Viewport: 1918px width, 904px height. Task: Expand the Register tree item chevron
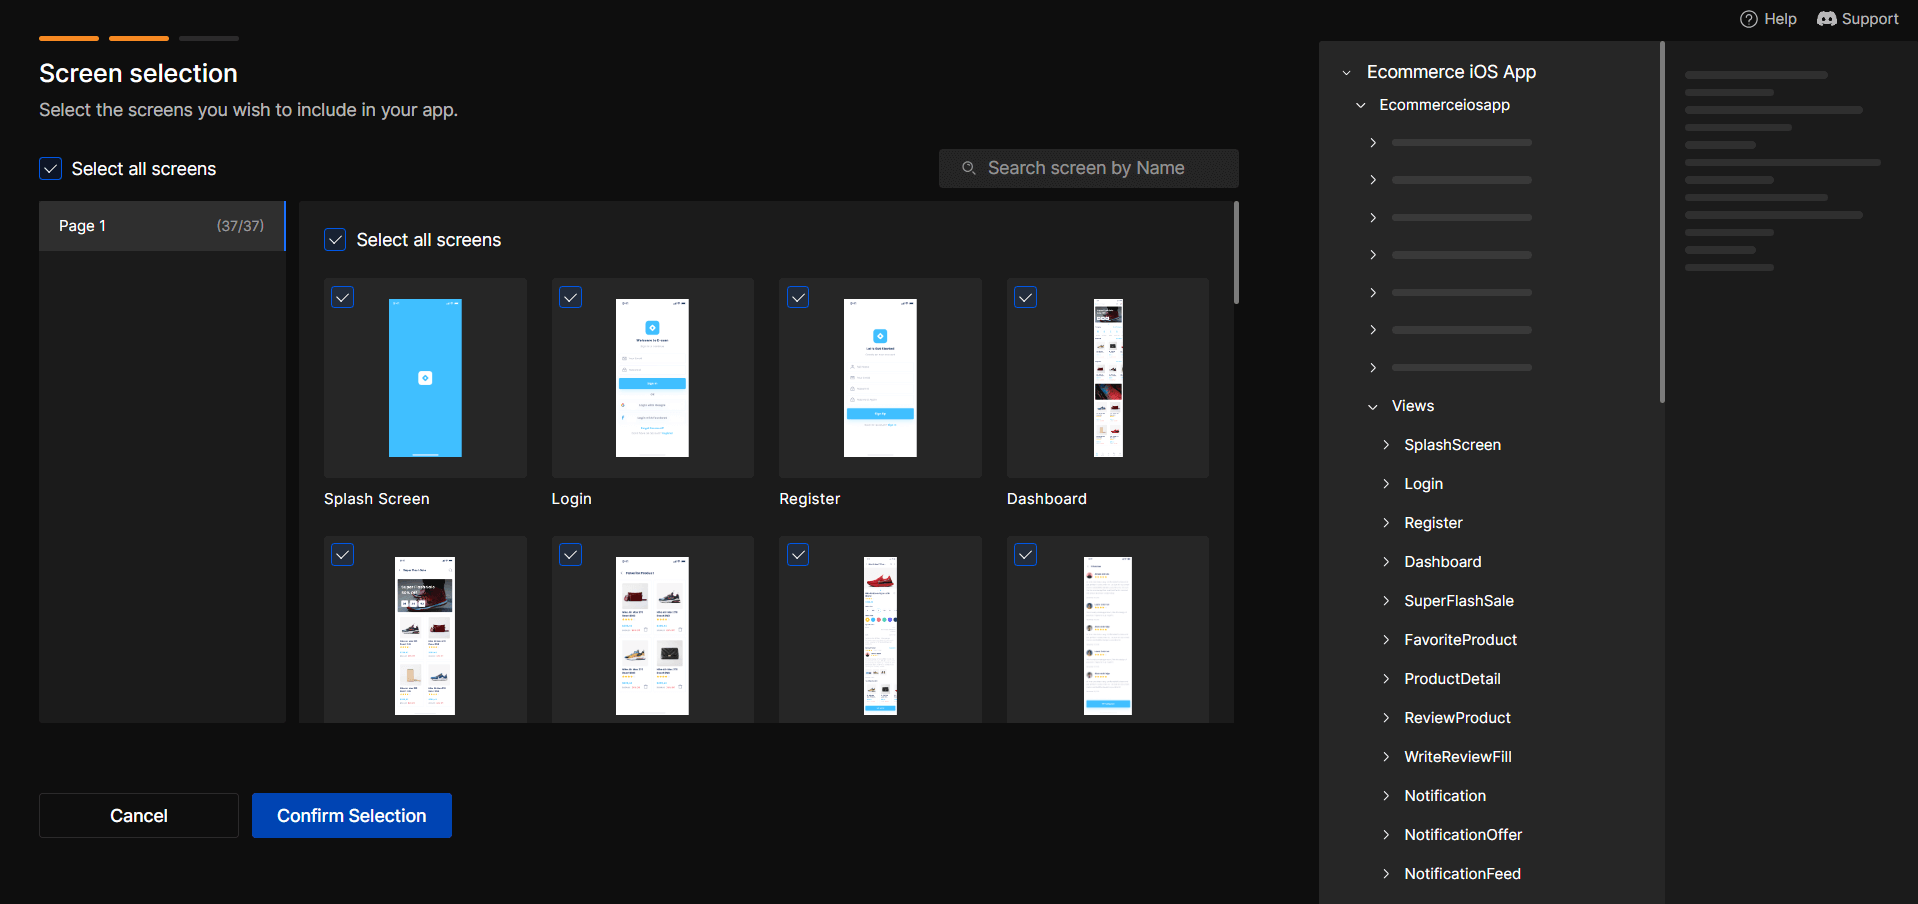tap(1386, 523)
